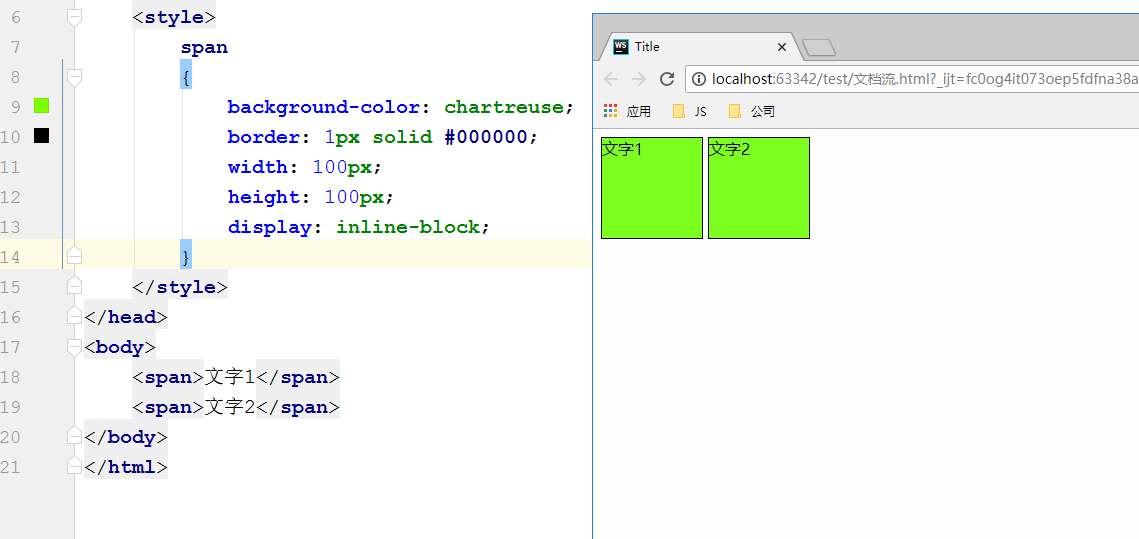
Task: Click 文字1 text in code line 18
Action: (x=230, y=377)
